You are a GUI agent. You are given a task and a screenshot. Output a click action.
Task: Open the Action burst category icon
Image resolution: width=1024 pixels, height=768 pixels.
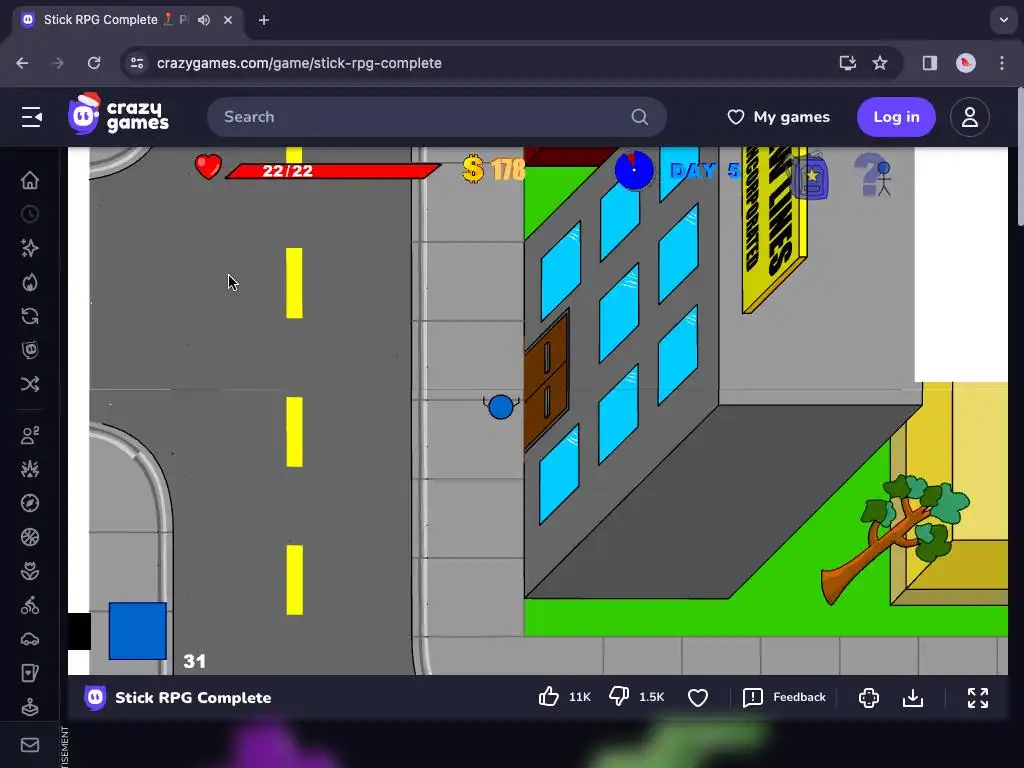[30, 469]
